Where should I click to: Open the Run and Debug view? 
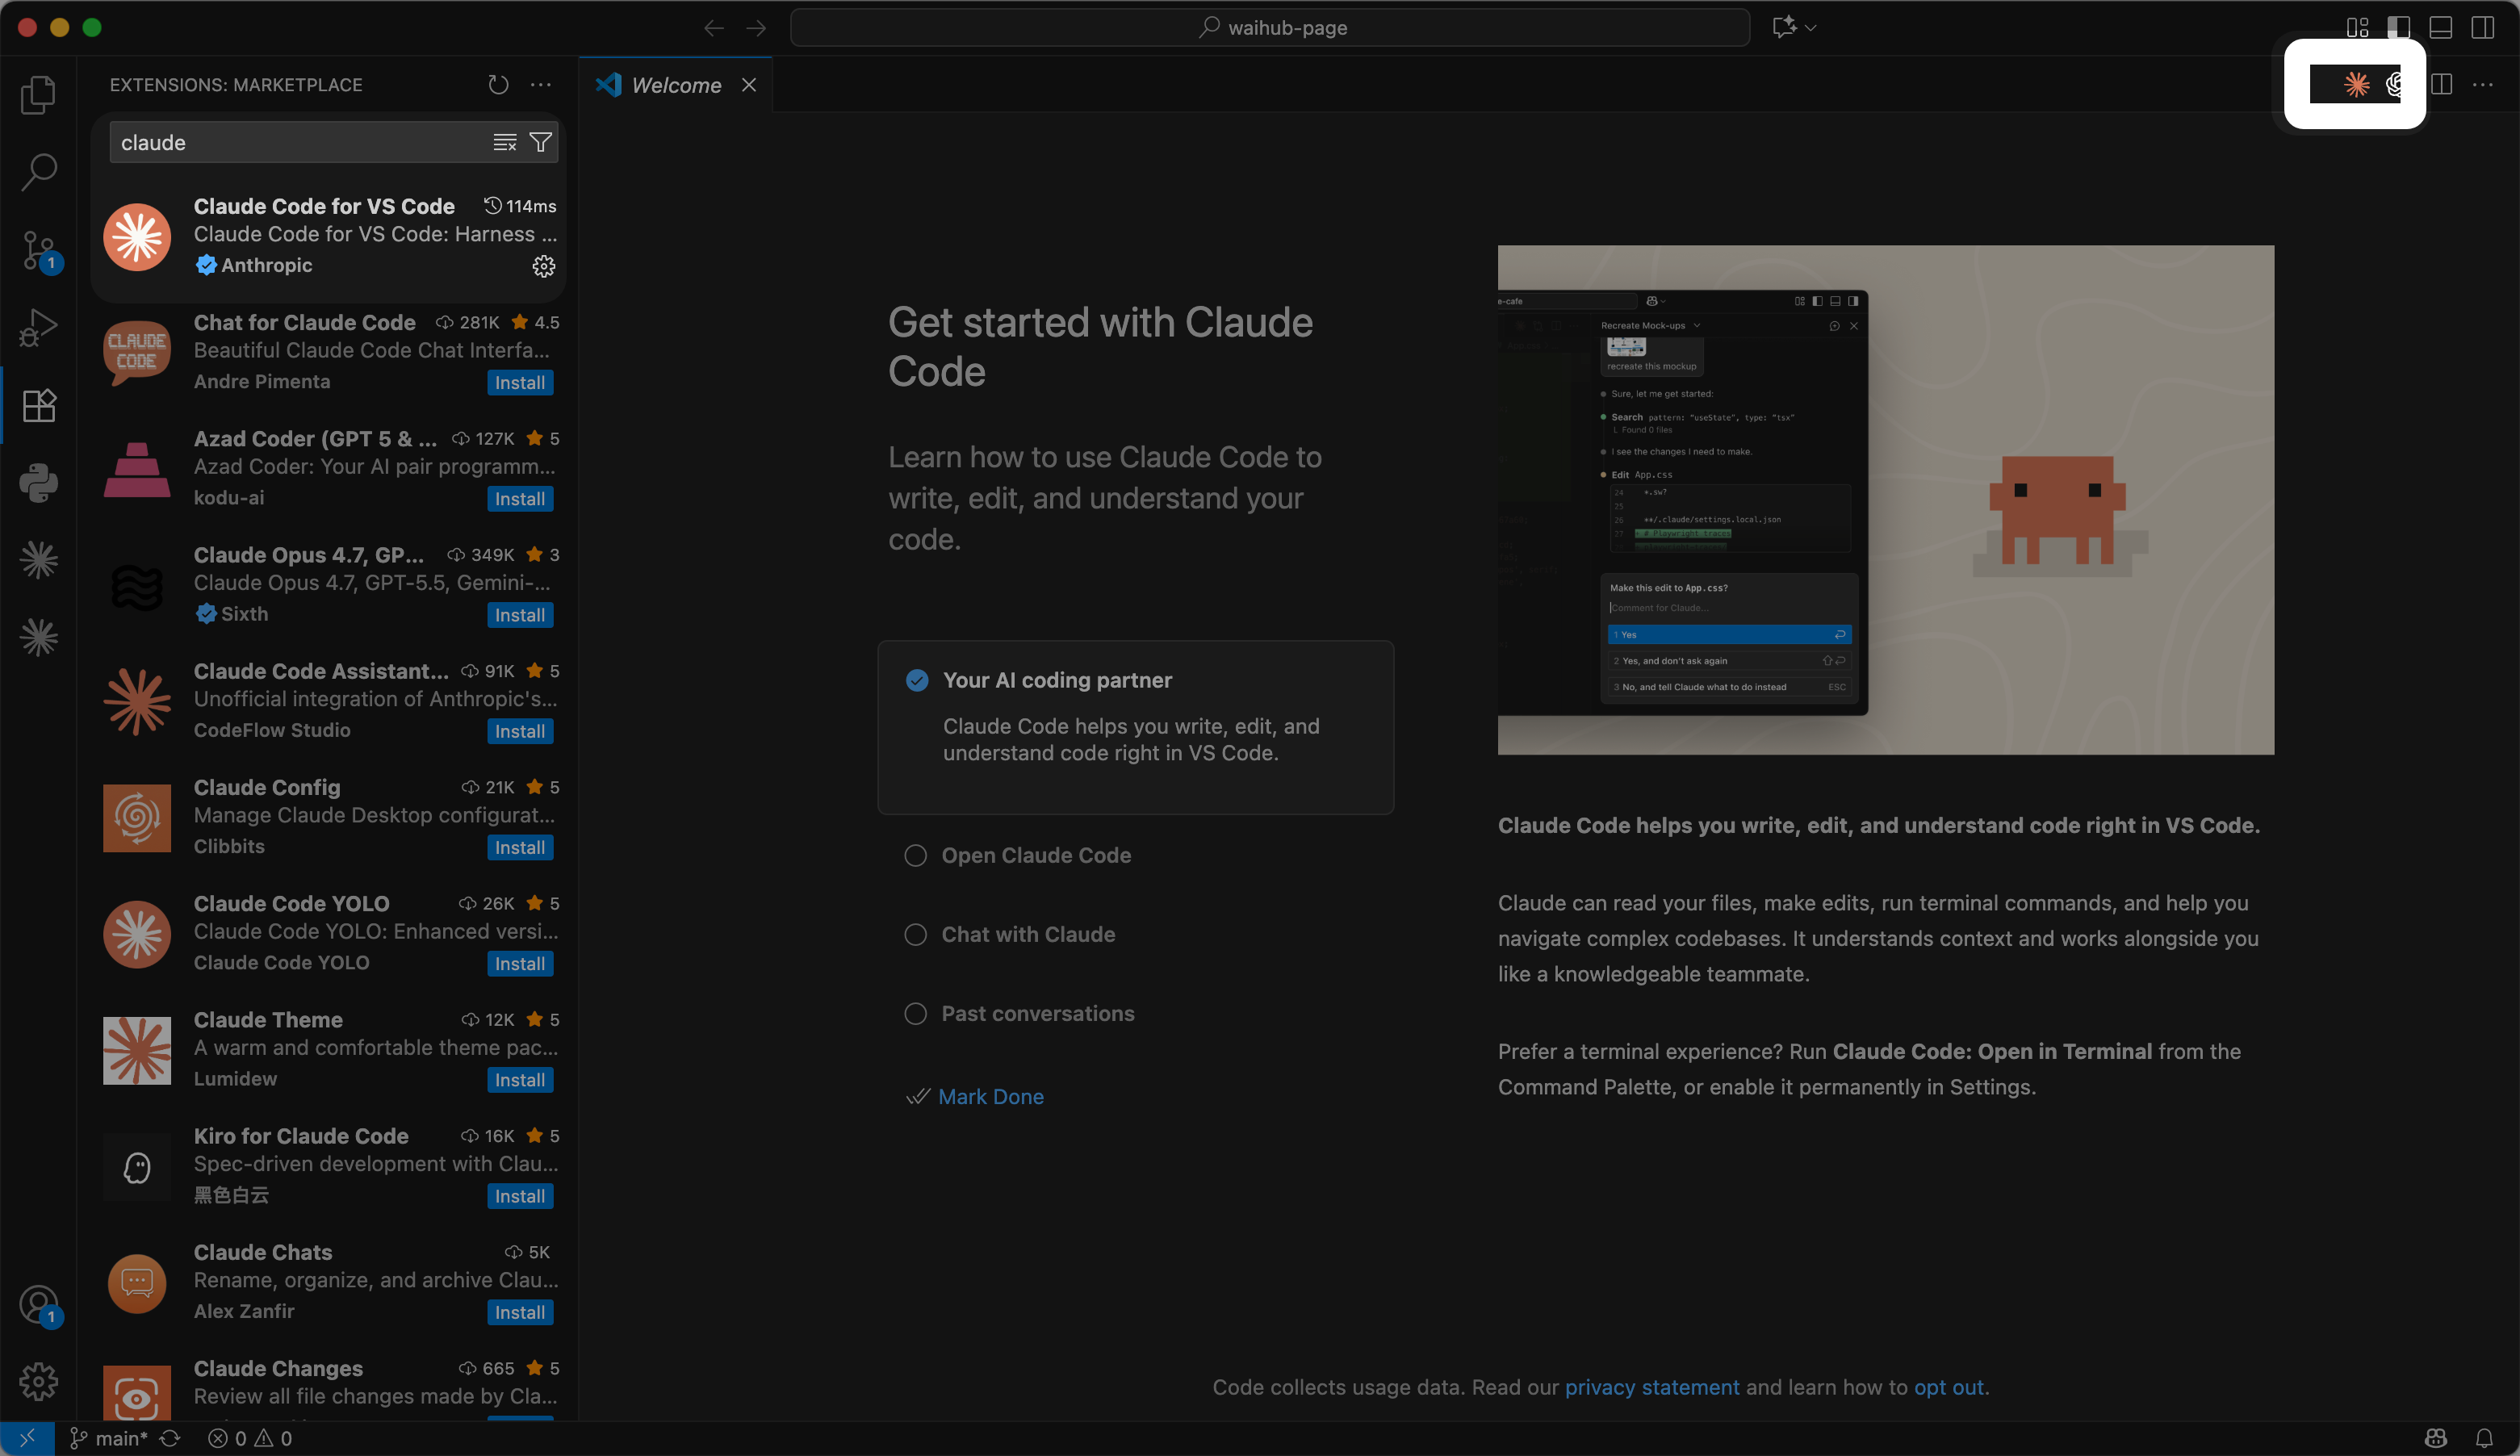click(38, 328)
